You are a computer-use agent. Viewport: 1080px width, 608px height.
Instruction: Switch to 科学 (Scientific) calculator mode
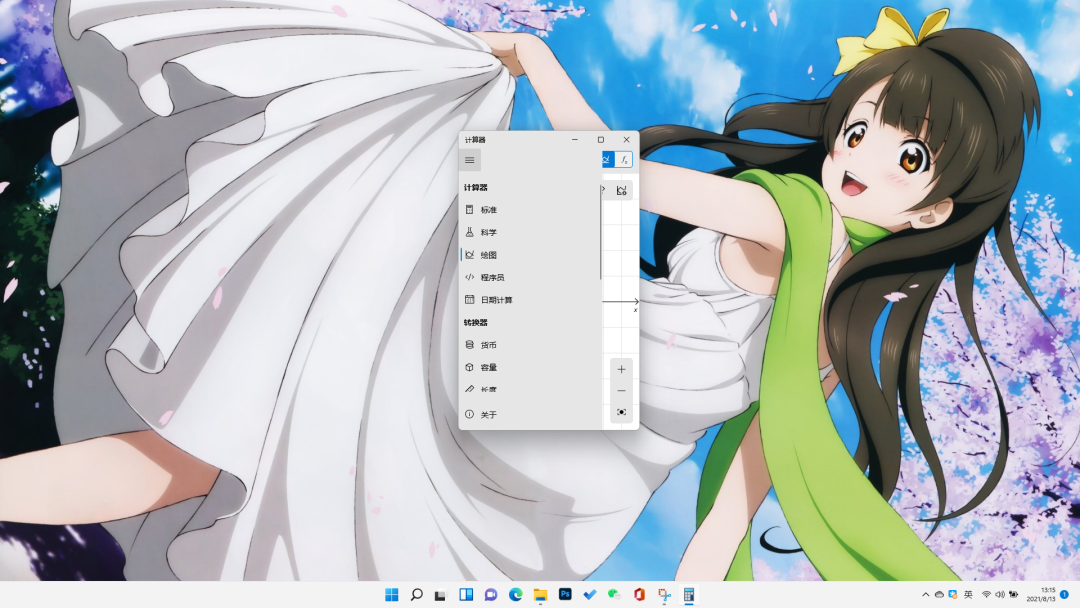[488, 232]
